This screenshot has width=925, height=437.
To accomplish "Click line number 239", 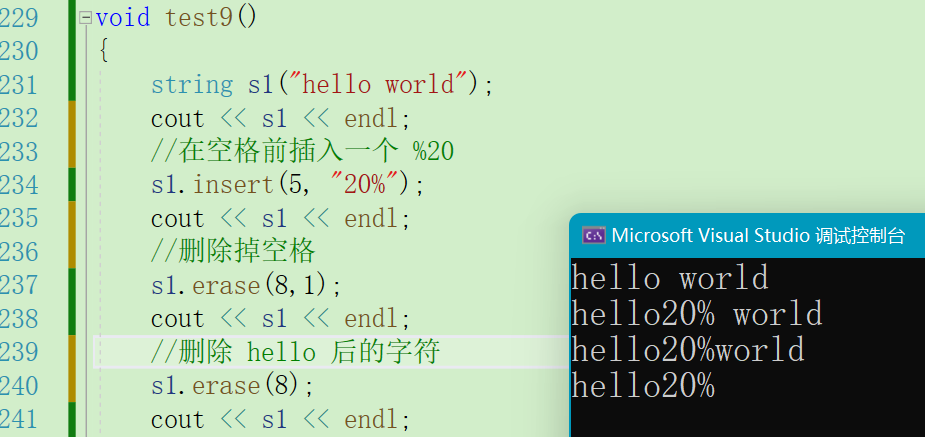I will tap(19, 352).
